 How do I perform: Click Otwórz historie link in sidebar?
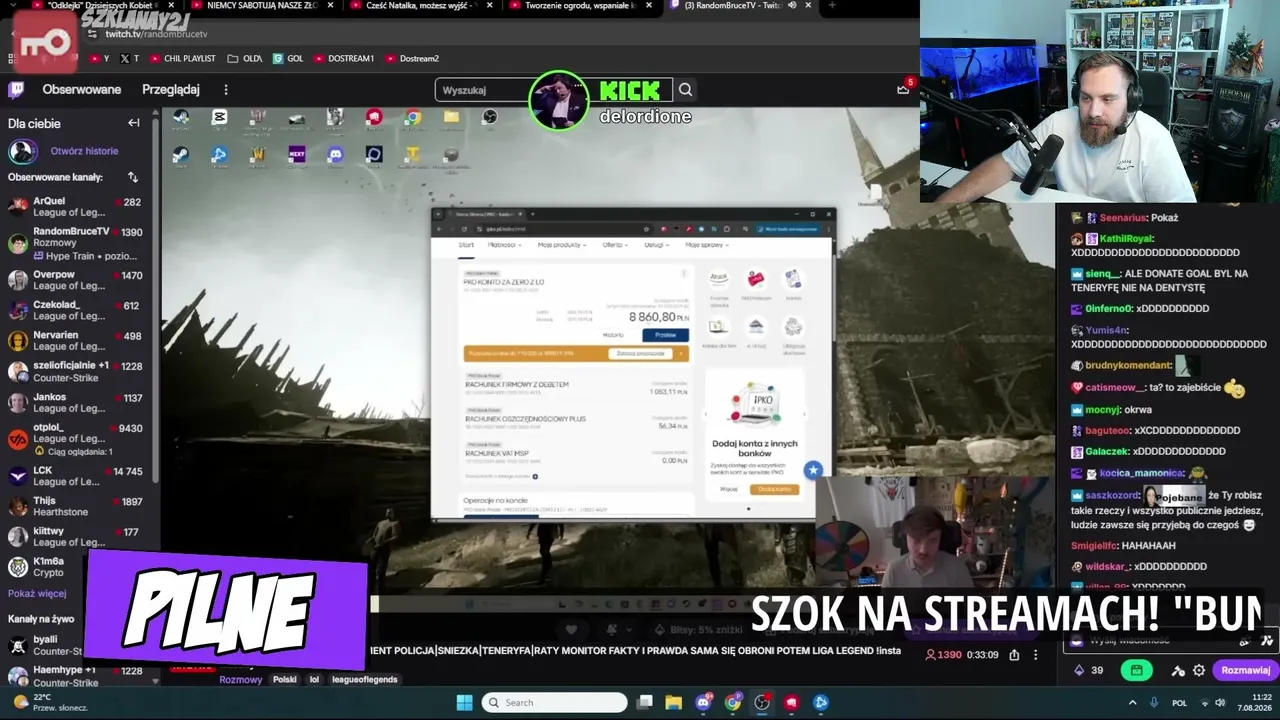pos(84,151)
